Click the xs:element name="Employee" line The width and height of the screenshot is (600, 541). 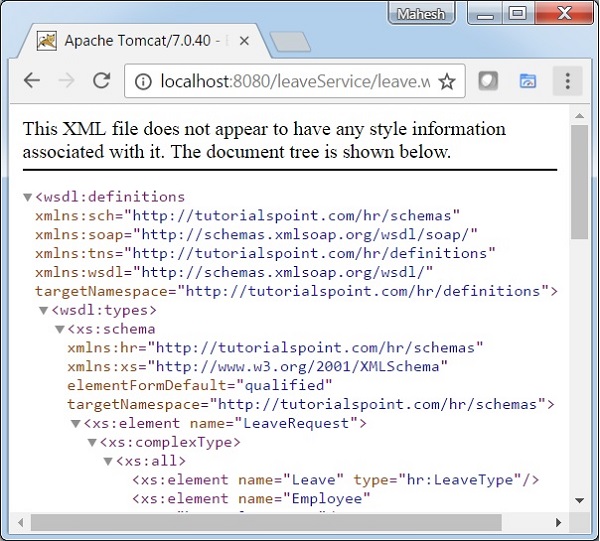coord(251,499)
